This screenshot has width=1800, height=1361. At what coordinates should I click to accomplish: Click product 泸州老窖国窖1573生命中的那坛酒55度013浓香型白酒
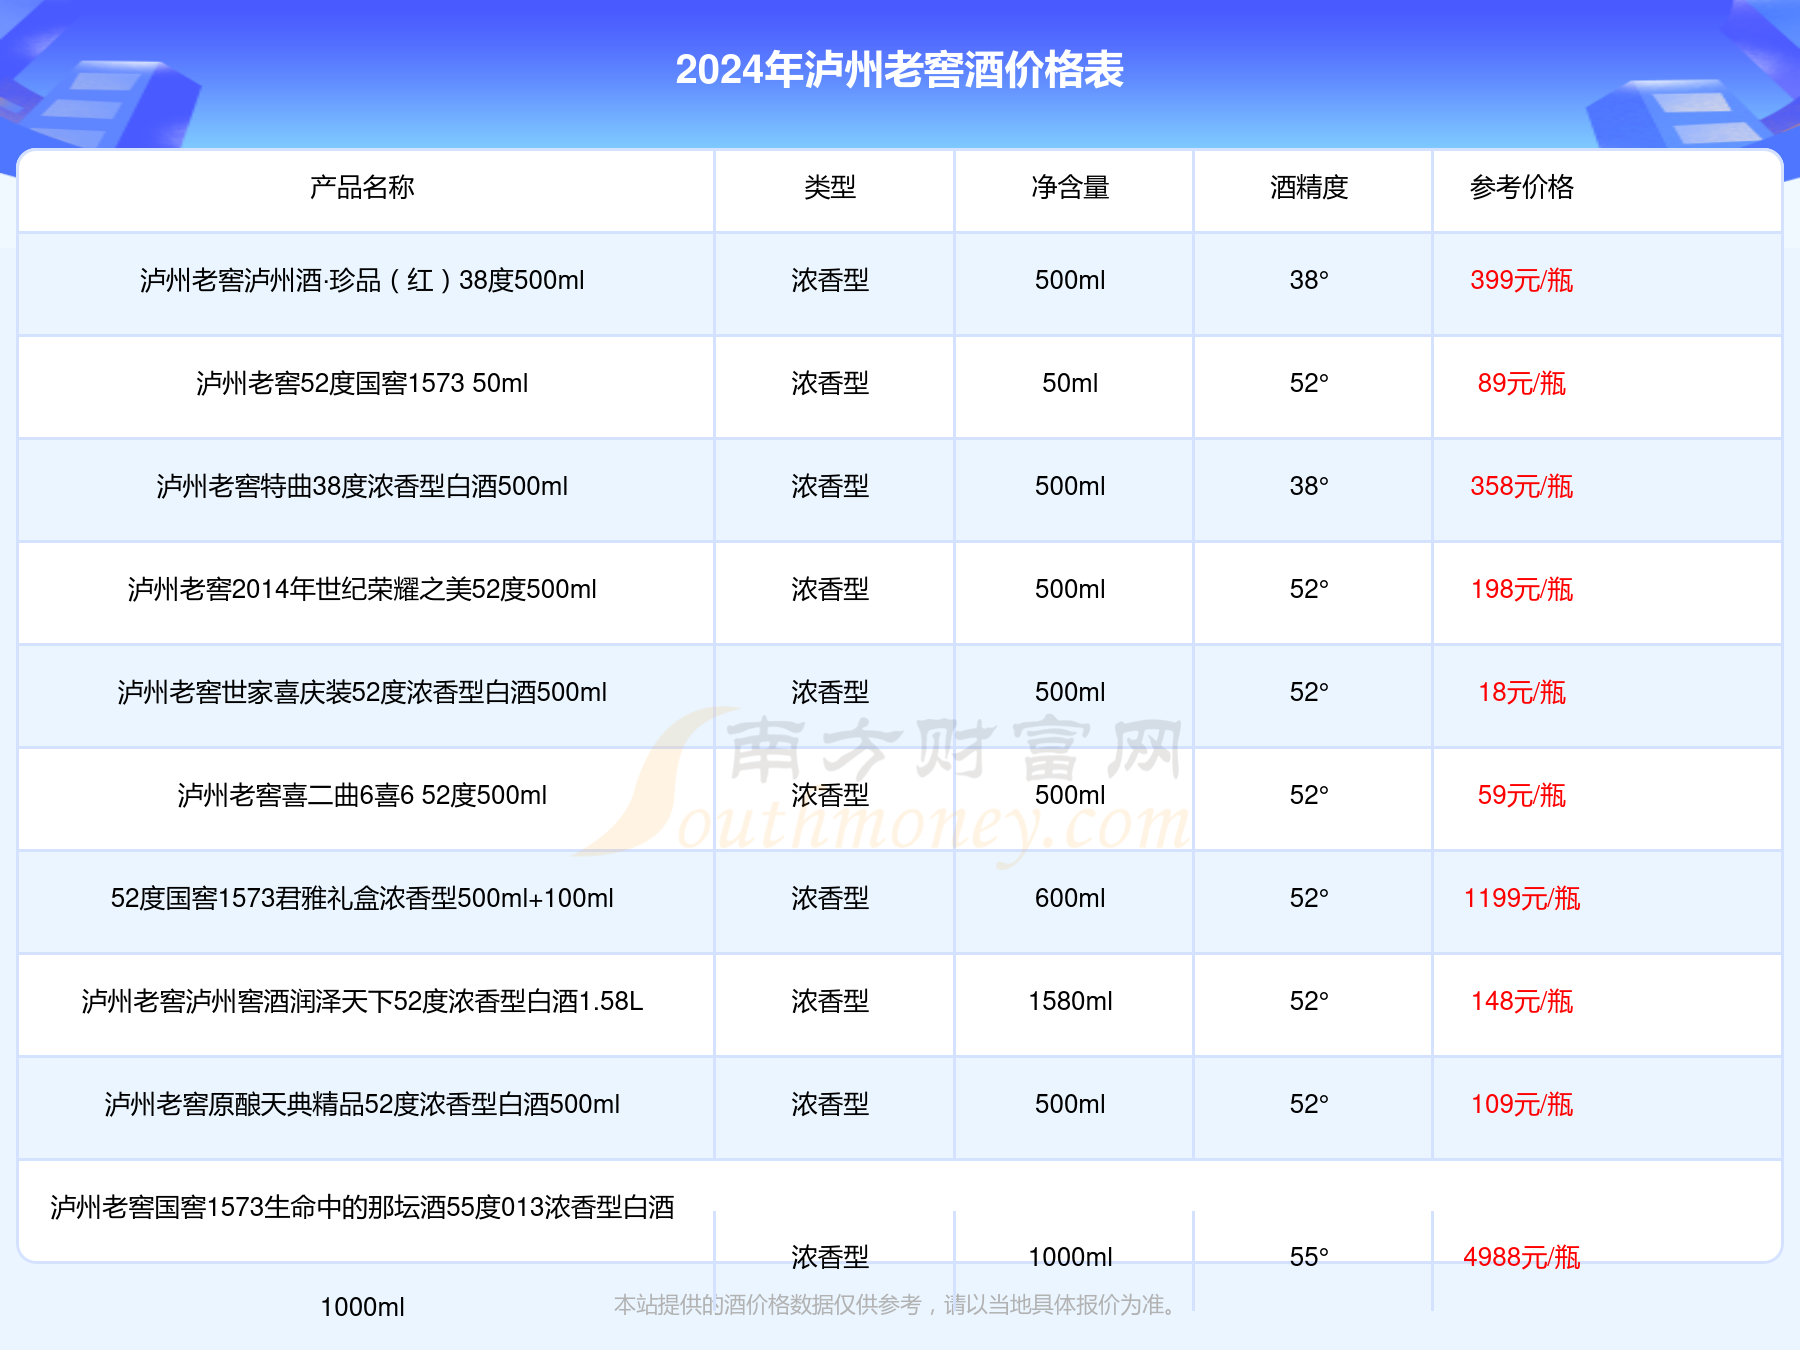[362, 1207]
